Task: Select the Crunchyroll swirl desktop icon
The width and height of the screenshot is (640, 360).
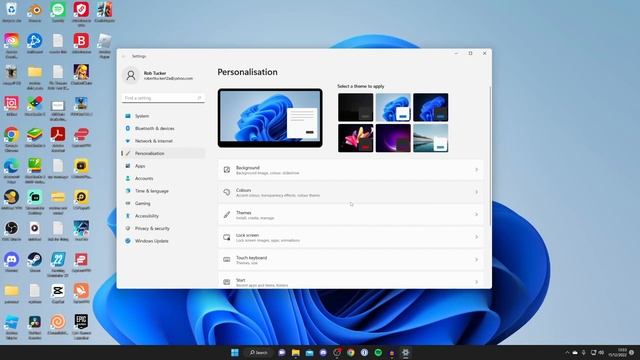Action: (58, 325)
